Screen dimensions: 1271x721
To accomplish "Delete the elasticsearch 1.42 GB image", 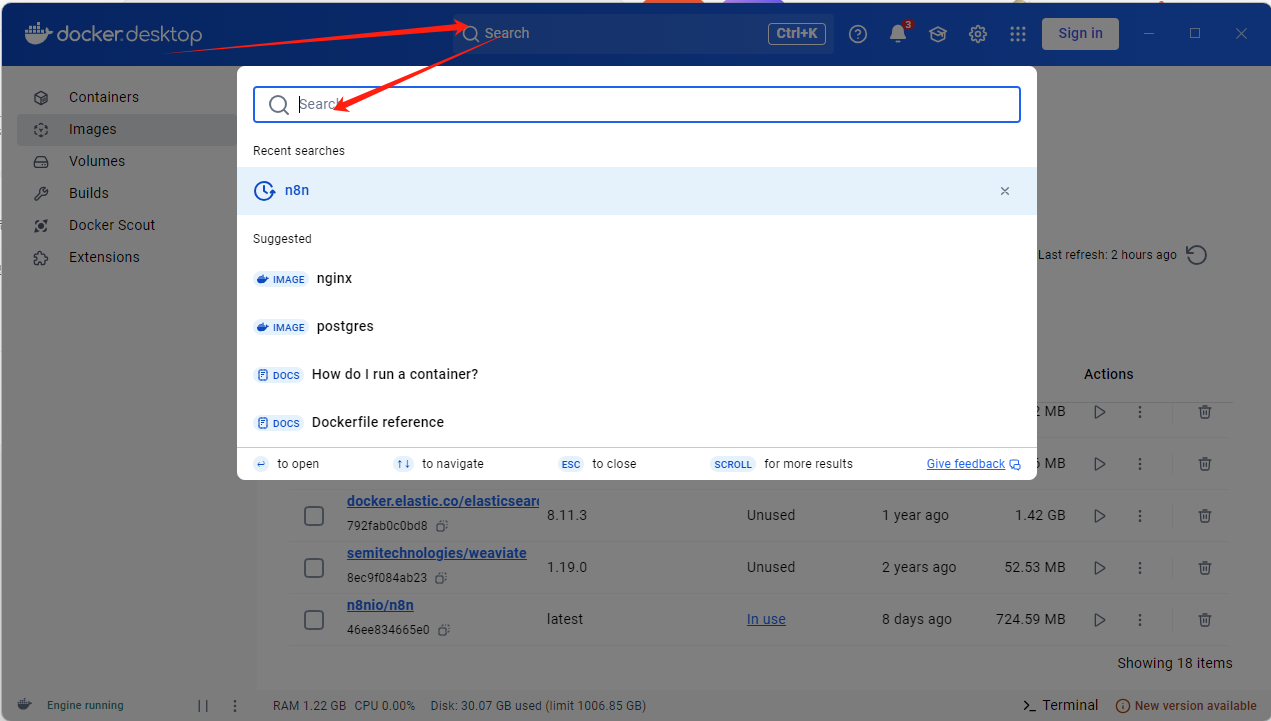I will (1205, 516).
